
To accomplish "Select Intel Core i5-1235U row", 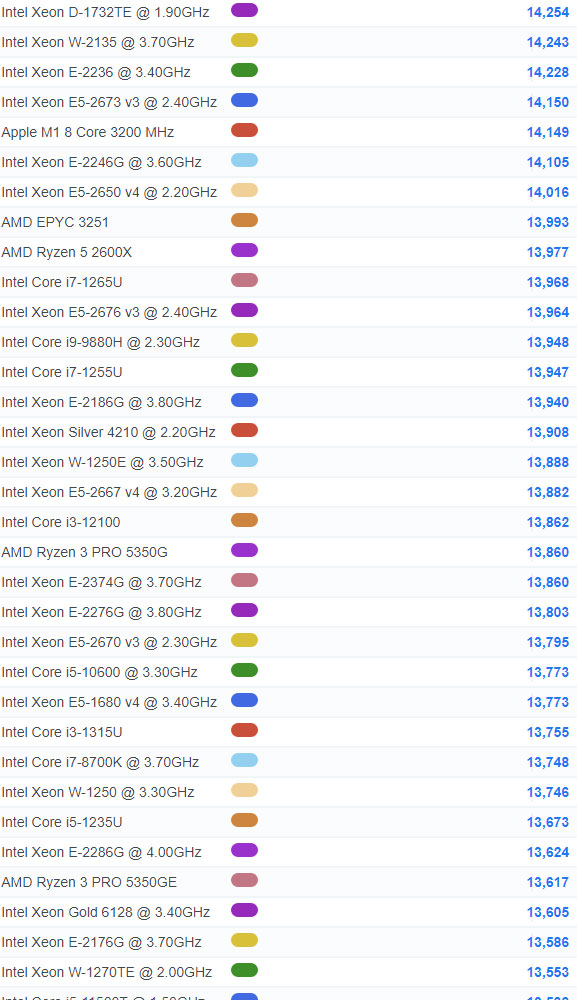I will click(x=288, y=821).
